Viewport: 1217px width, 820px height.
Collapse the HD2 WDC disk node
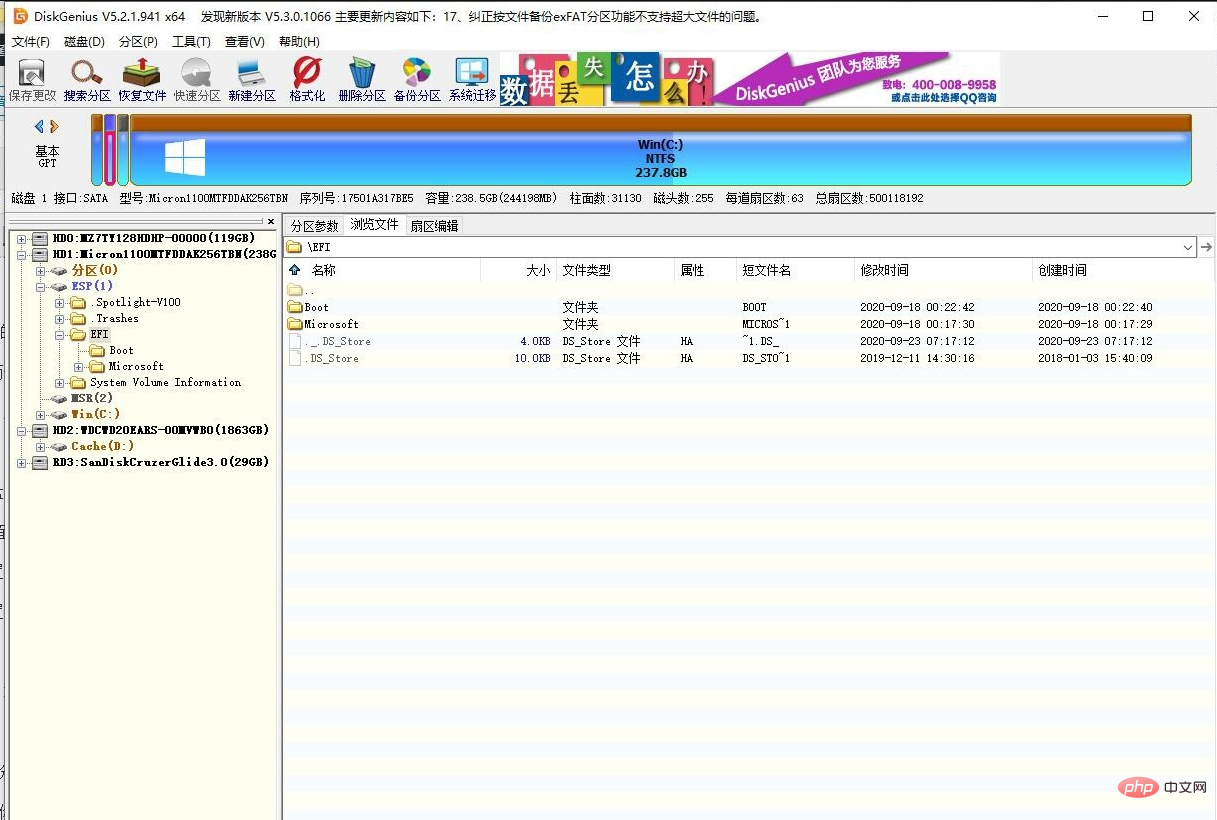(x=22, y=430)
